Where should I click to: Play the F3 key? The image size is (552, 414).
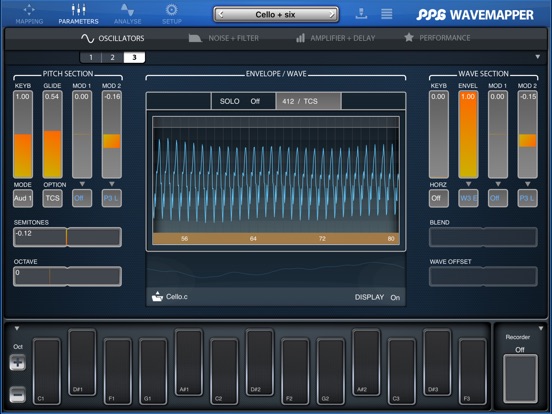[x=472, y=371]
